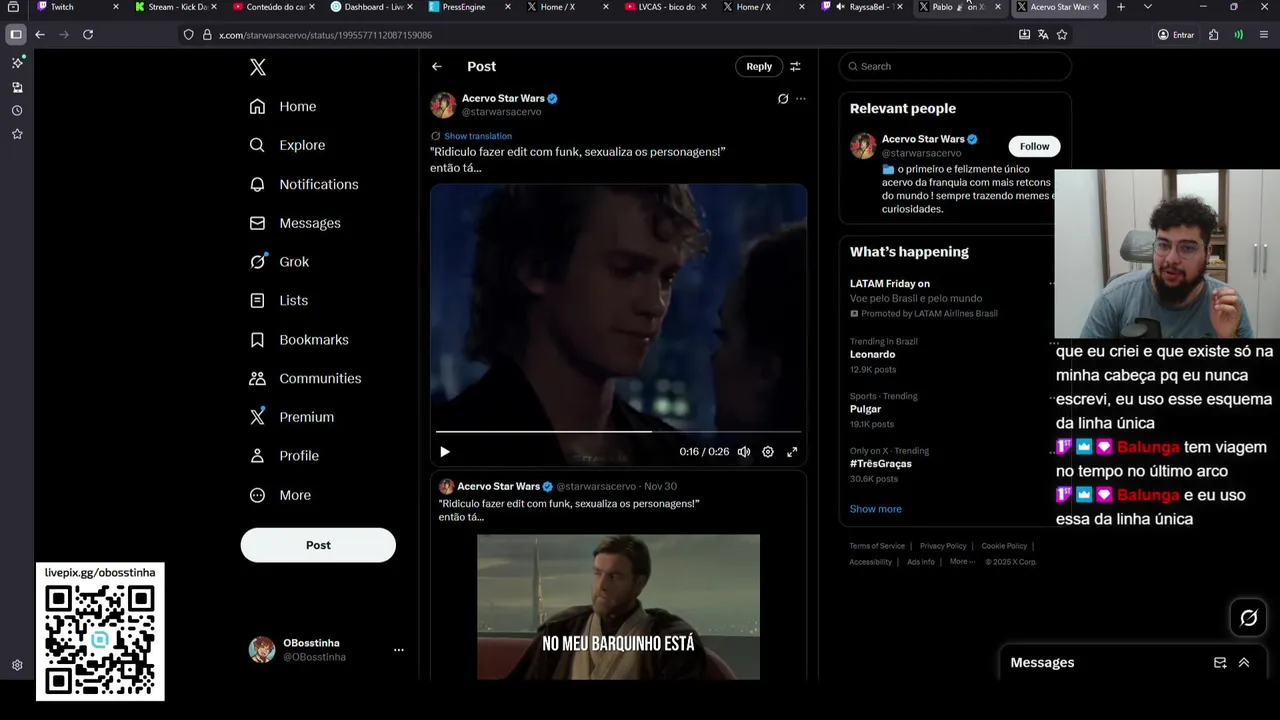This screenshot has height=720, width=1280.
Task: Open Privacy Policy footer link
Action: [x=943, y=546]
